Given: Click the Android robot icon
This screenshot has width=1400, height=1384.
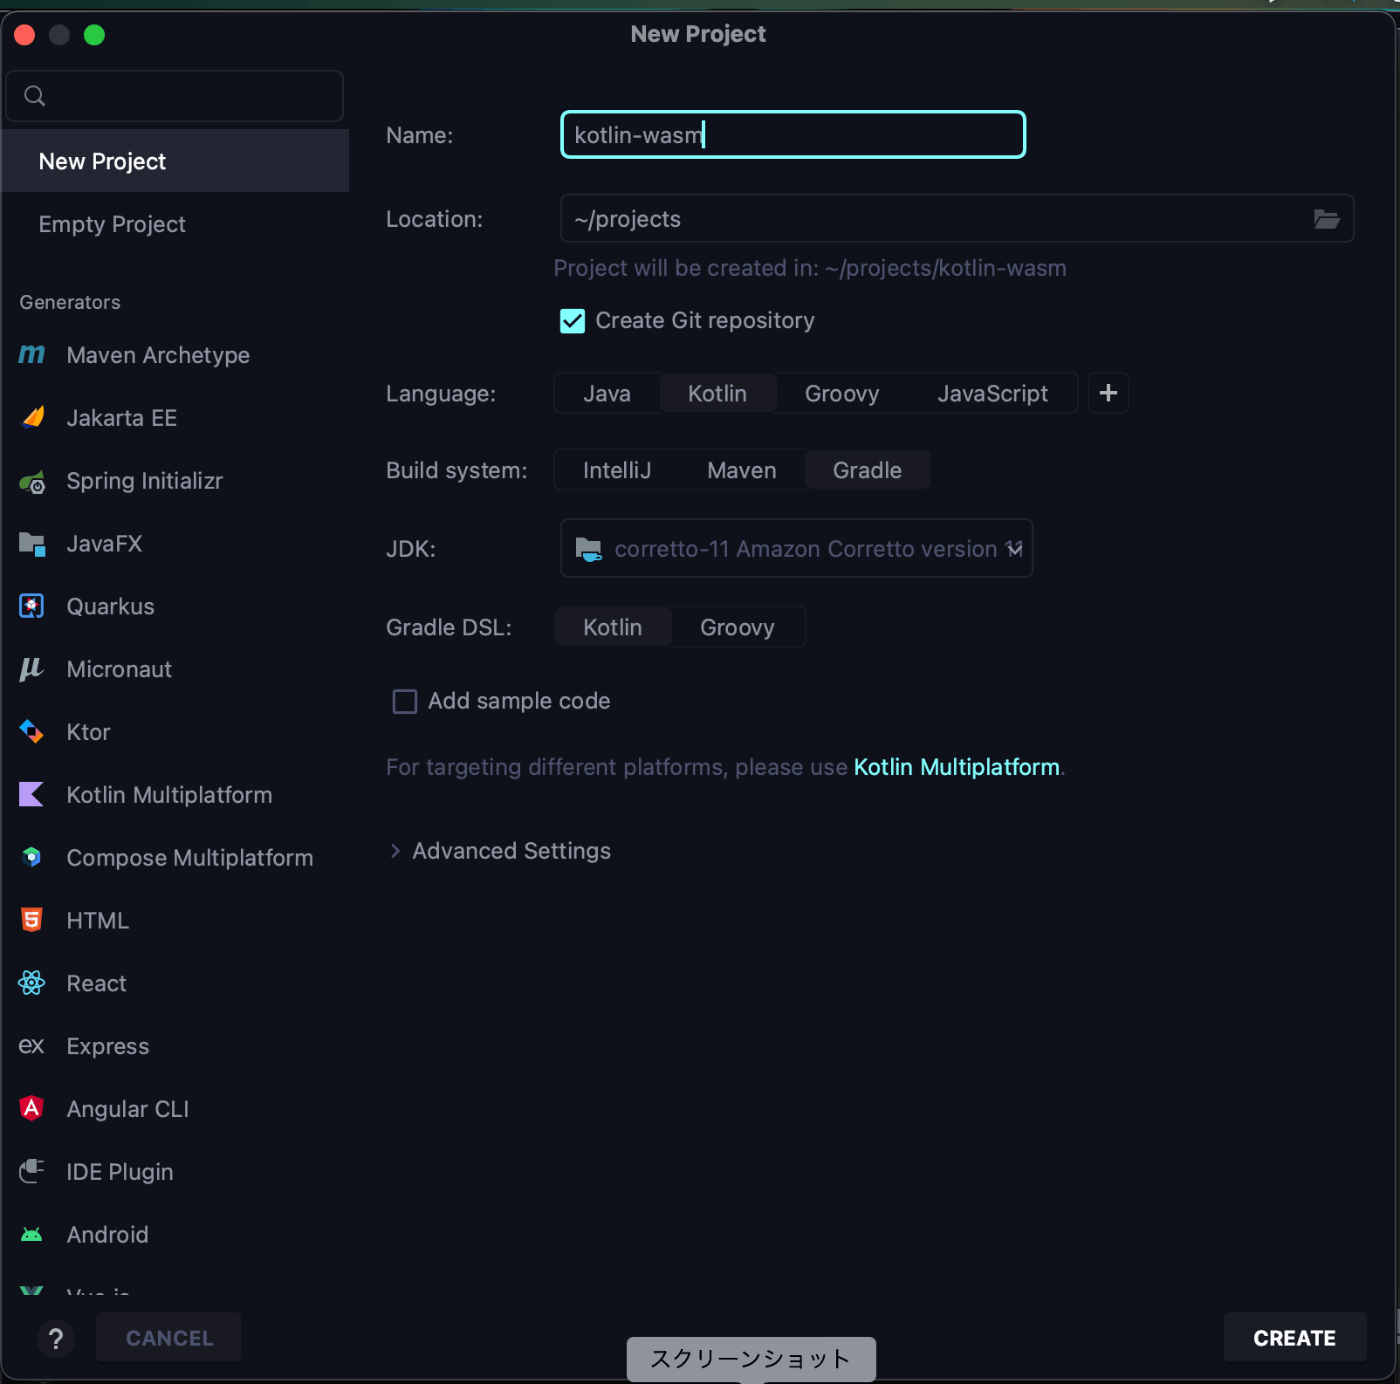Looking at the screenshot, I should click(x=32, y=1235).
